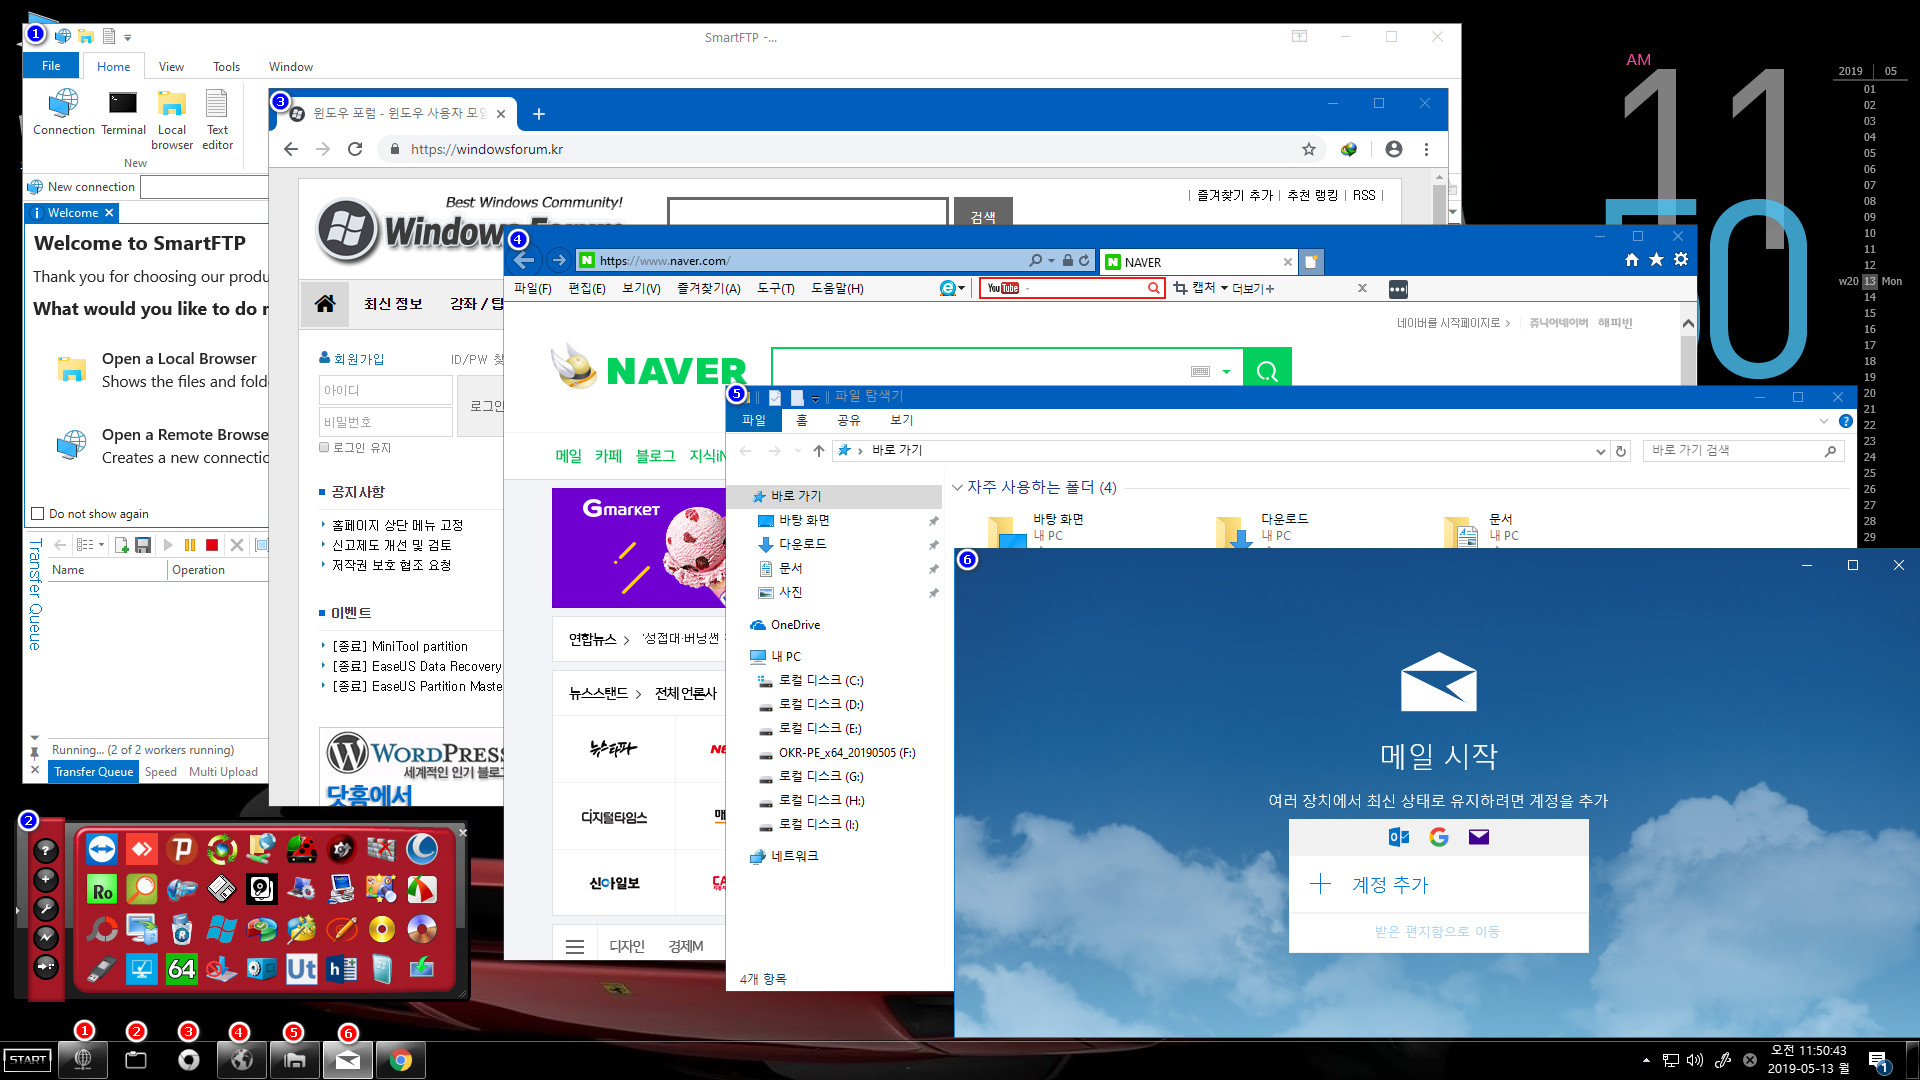Add new item to transfer queue

coord(121,545)
